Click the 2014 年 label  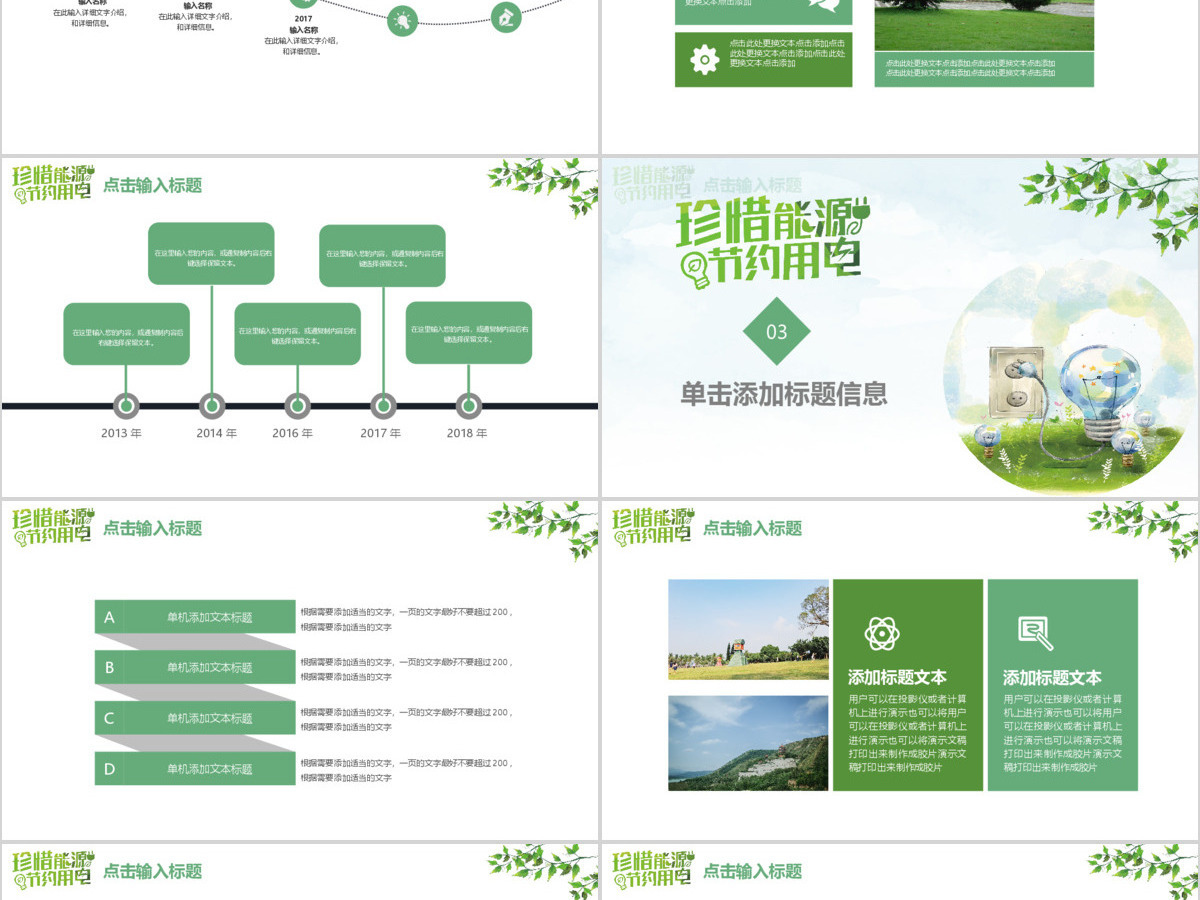[217, 434]
